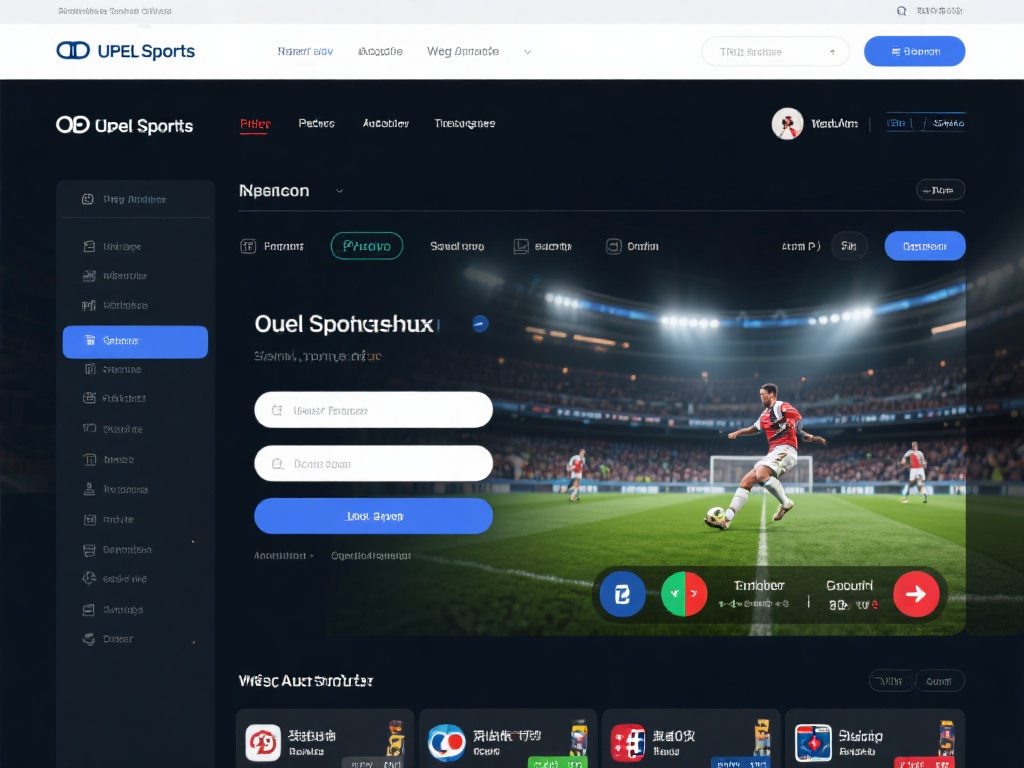
Task: Click the first white input field
Action: coord(373,410)
